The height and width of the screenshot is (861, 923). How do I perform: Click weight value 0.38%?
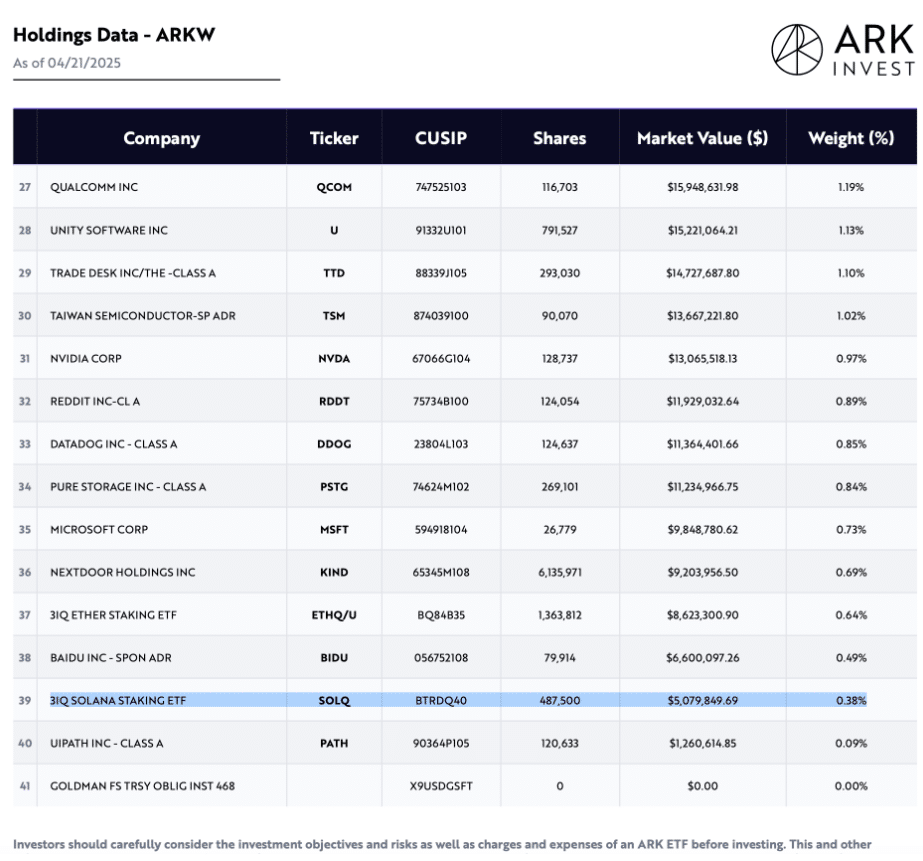point(851,700)
